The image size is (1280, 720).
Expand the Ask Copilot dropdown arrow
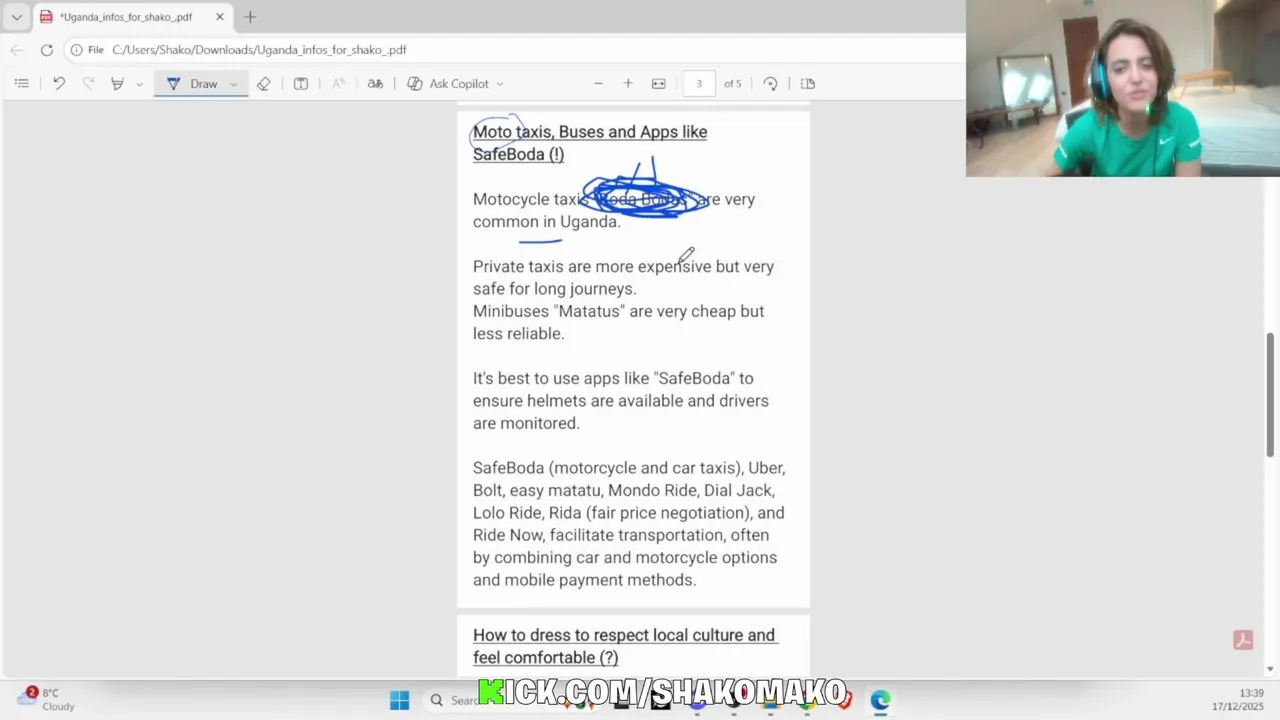click(x=500, y=84)
